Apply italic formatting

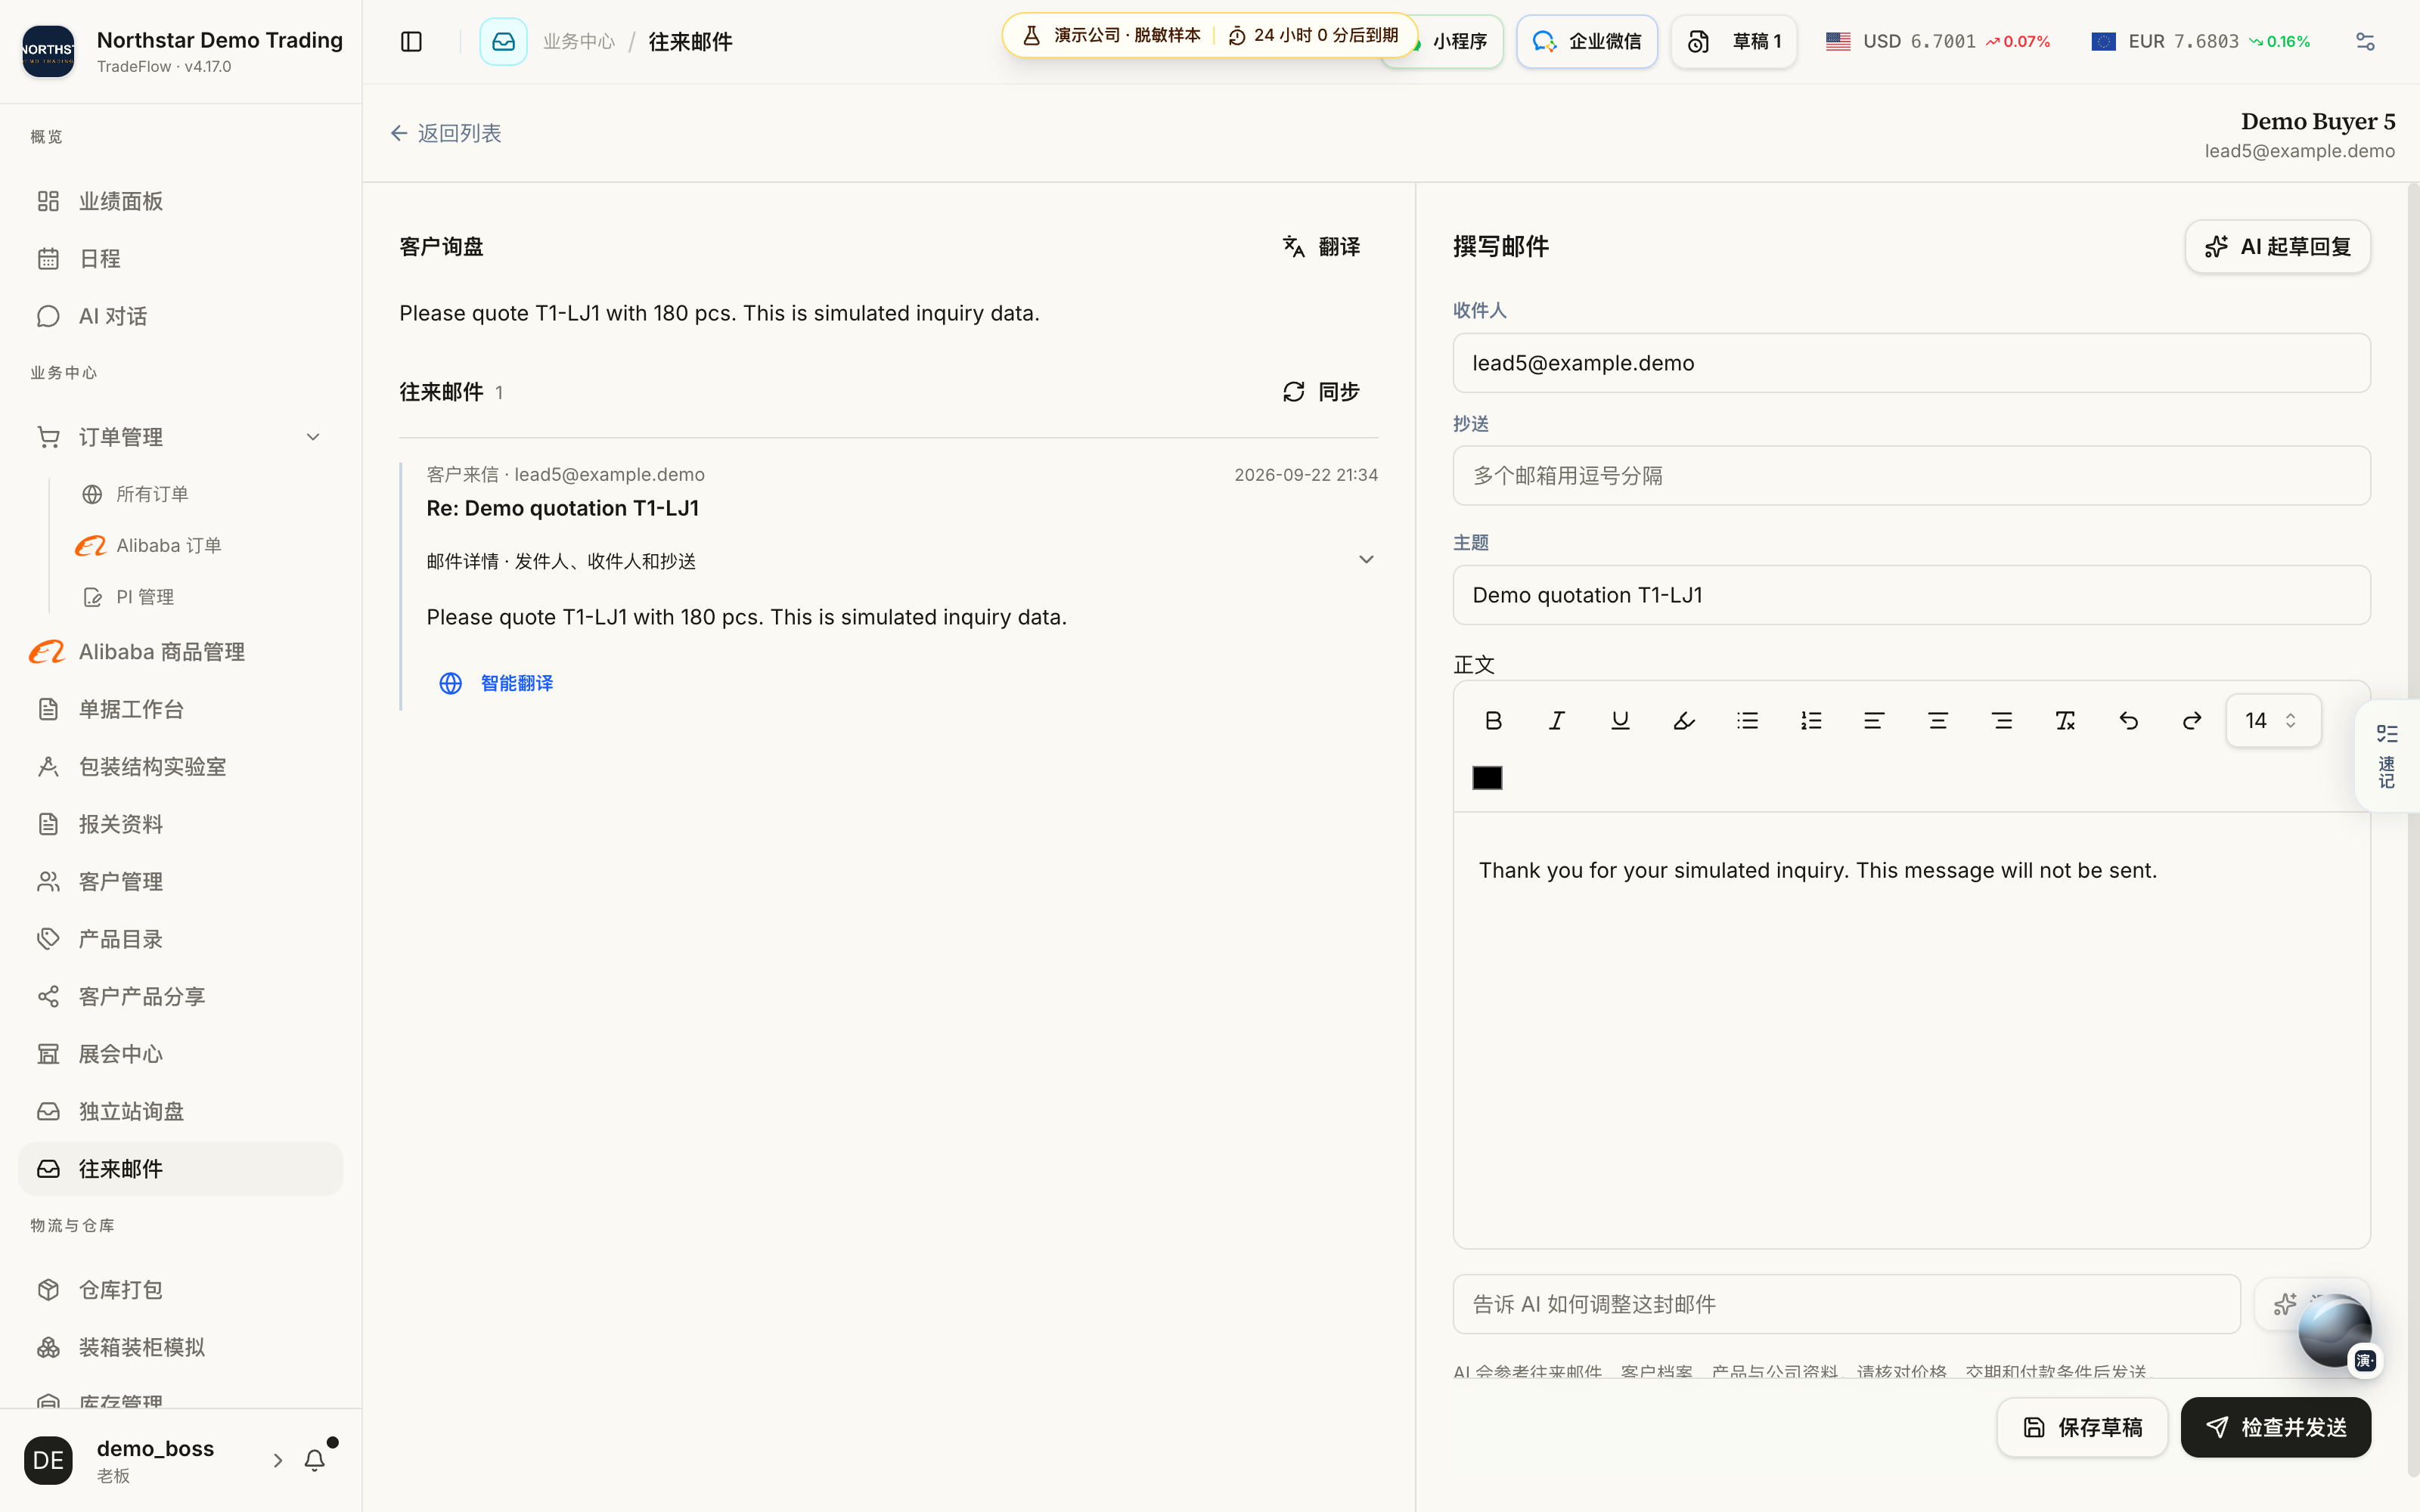point(1557,720)
